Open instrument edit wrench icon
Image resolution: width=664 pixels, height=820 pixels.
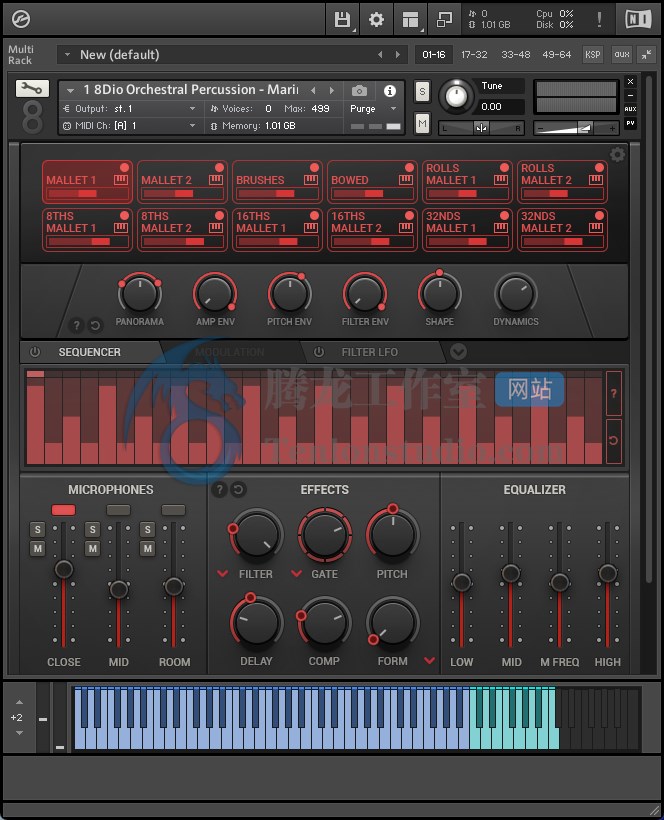[x=32, y=88]
